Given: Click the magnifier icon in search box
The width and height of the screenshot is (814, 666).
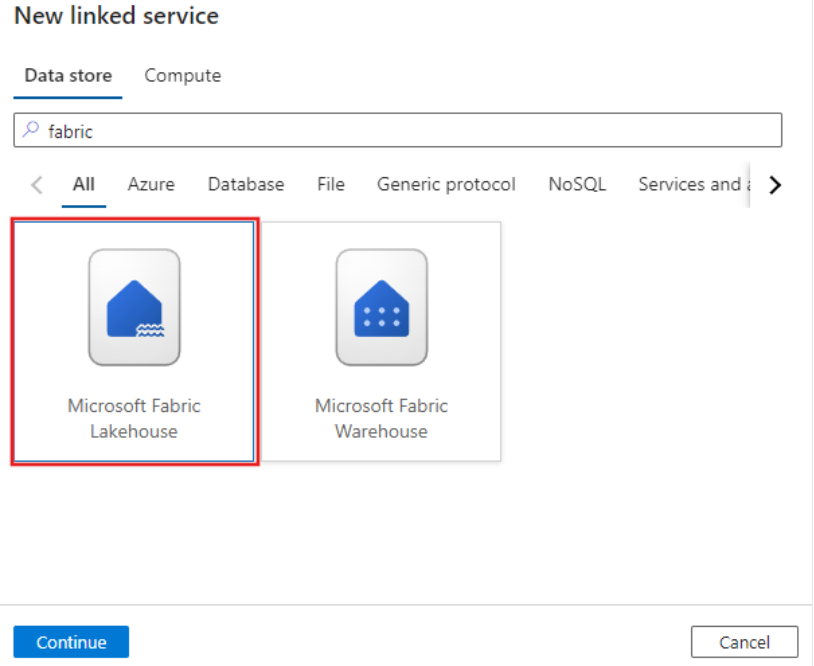Looking at the screenshot, I should coord(31,130).
